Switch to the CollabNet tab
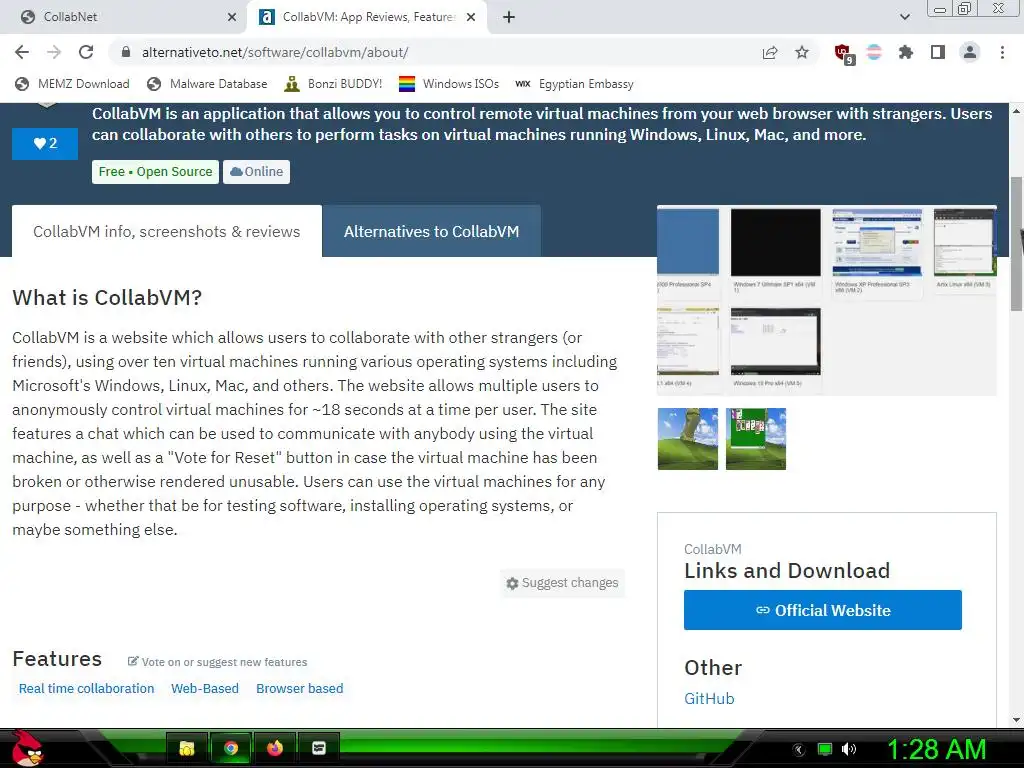This screenshot has height=768, width=1024. tap(124, 17)
